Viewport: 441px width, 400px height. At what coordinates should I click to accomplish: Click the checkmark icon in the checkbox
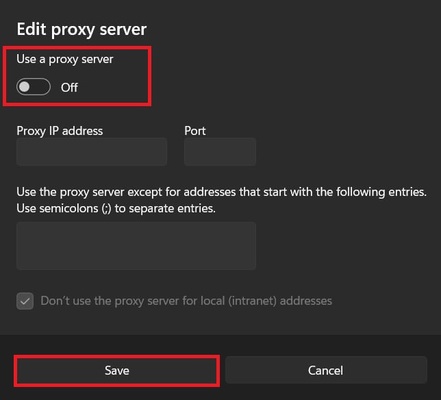25,301
